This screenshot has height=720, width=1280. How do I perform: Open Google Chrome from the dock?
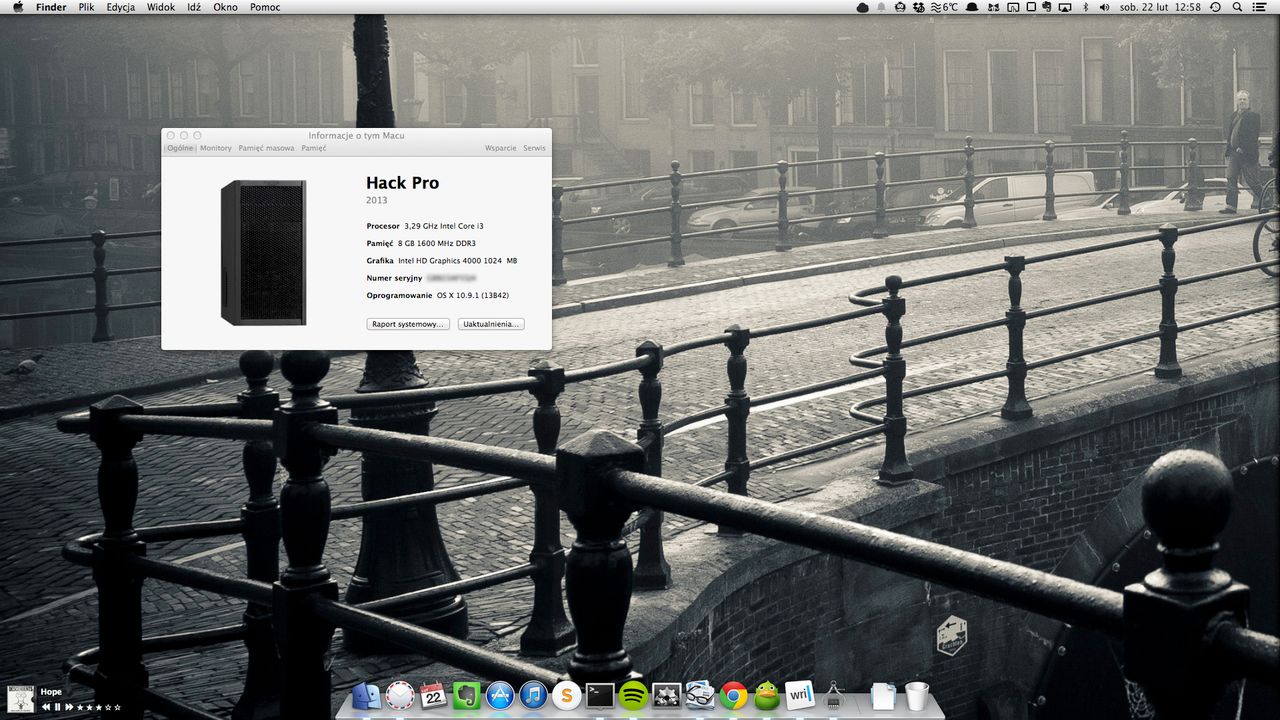pyautogui.click(x=734, y=695)
